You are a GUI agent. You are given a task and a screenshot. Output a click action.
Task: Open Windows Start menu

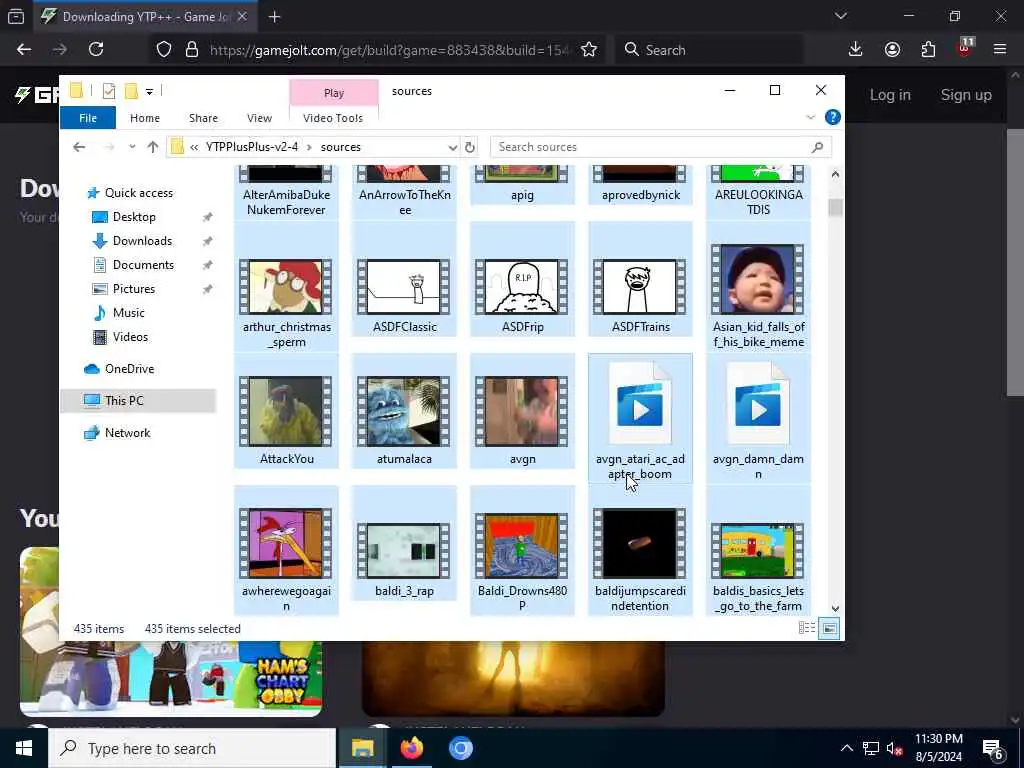pyautogui.click(x=24, y=748)
